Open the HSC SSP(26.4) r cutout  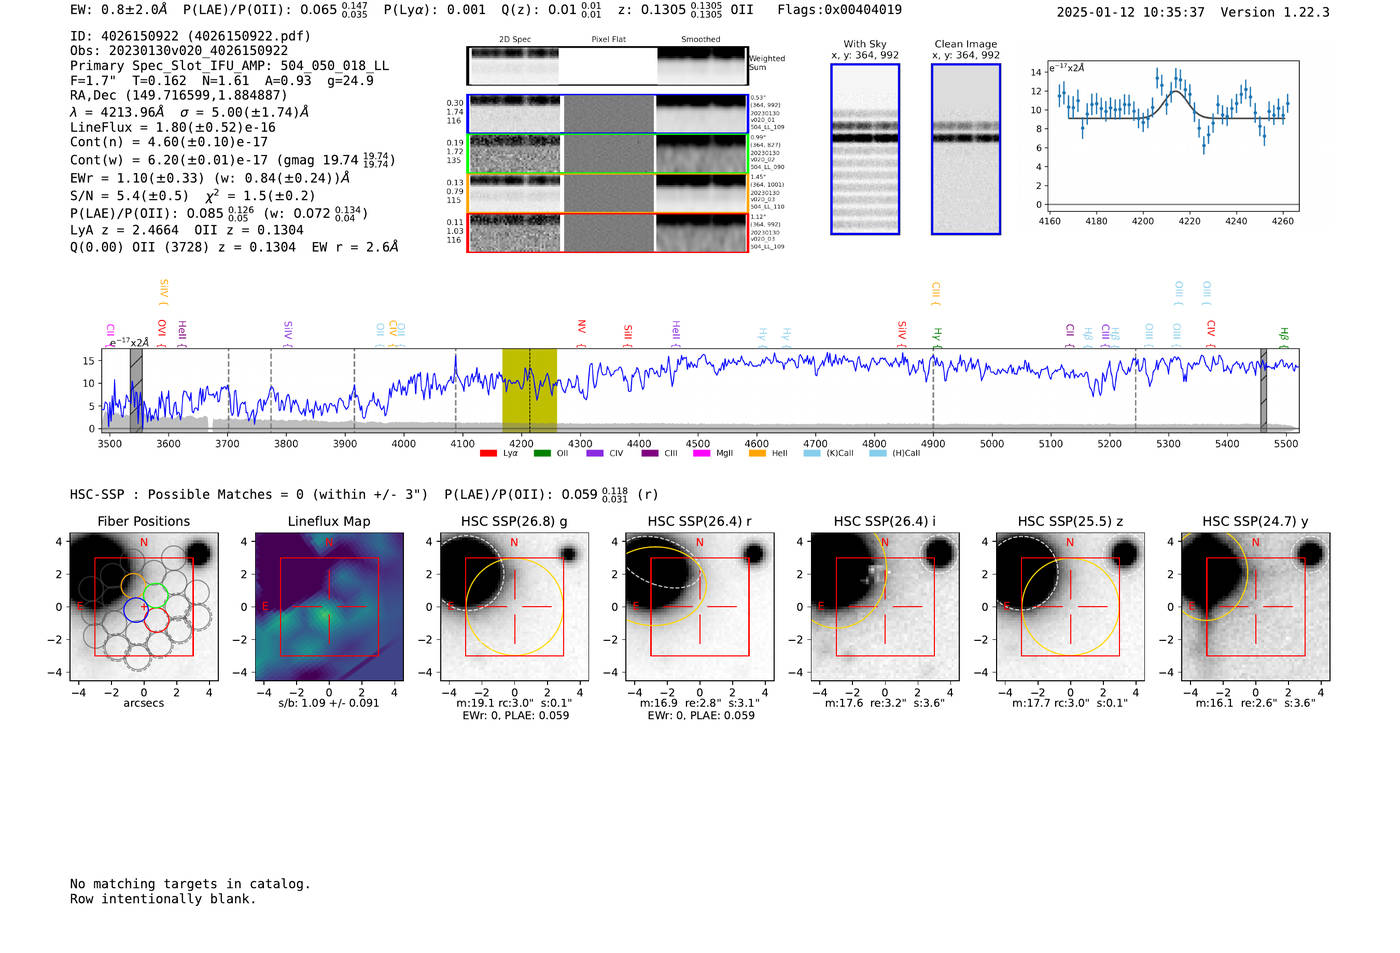pos(699,606)
